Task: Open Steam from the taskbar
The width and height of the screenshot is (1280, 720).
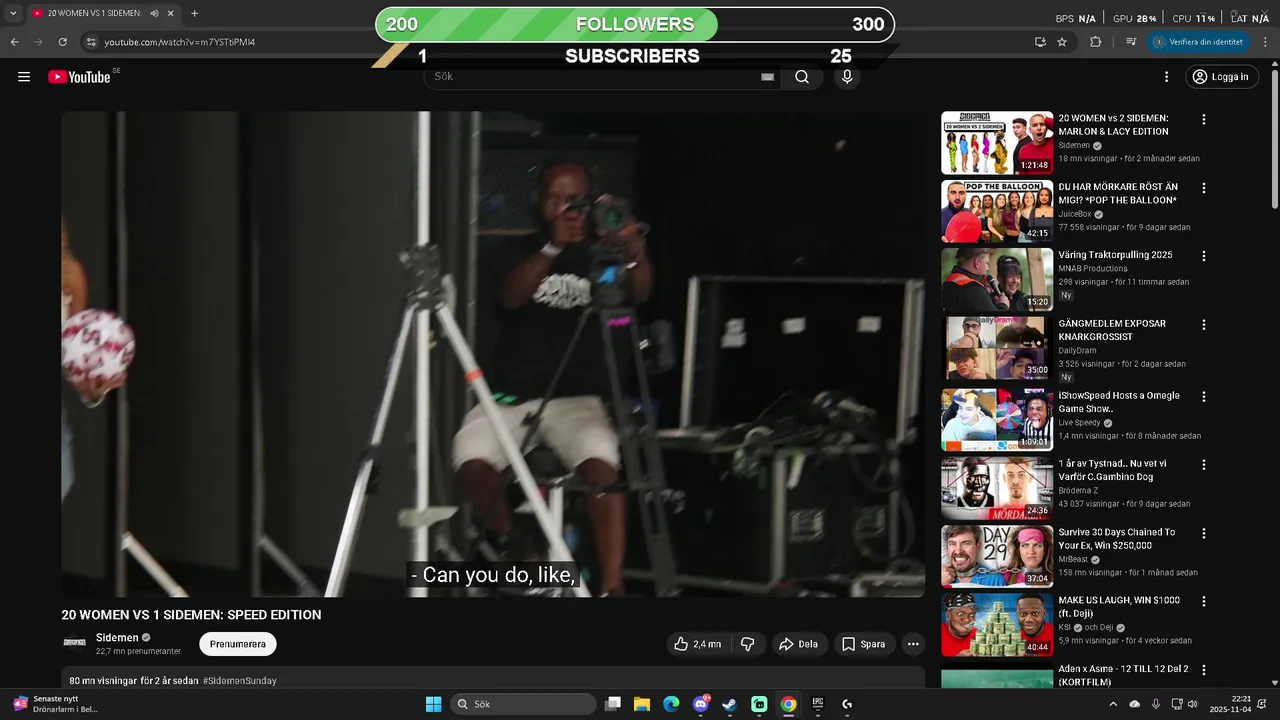Action: [x=730, y=704]
